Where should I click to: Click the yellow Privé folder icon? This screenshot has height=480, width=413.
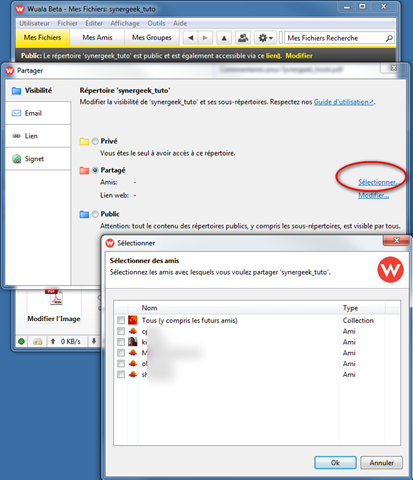tap(84, 141)
